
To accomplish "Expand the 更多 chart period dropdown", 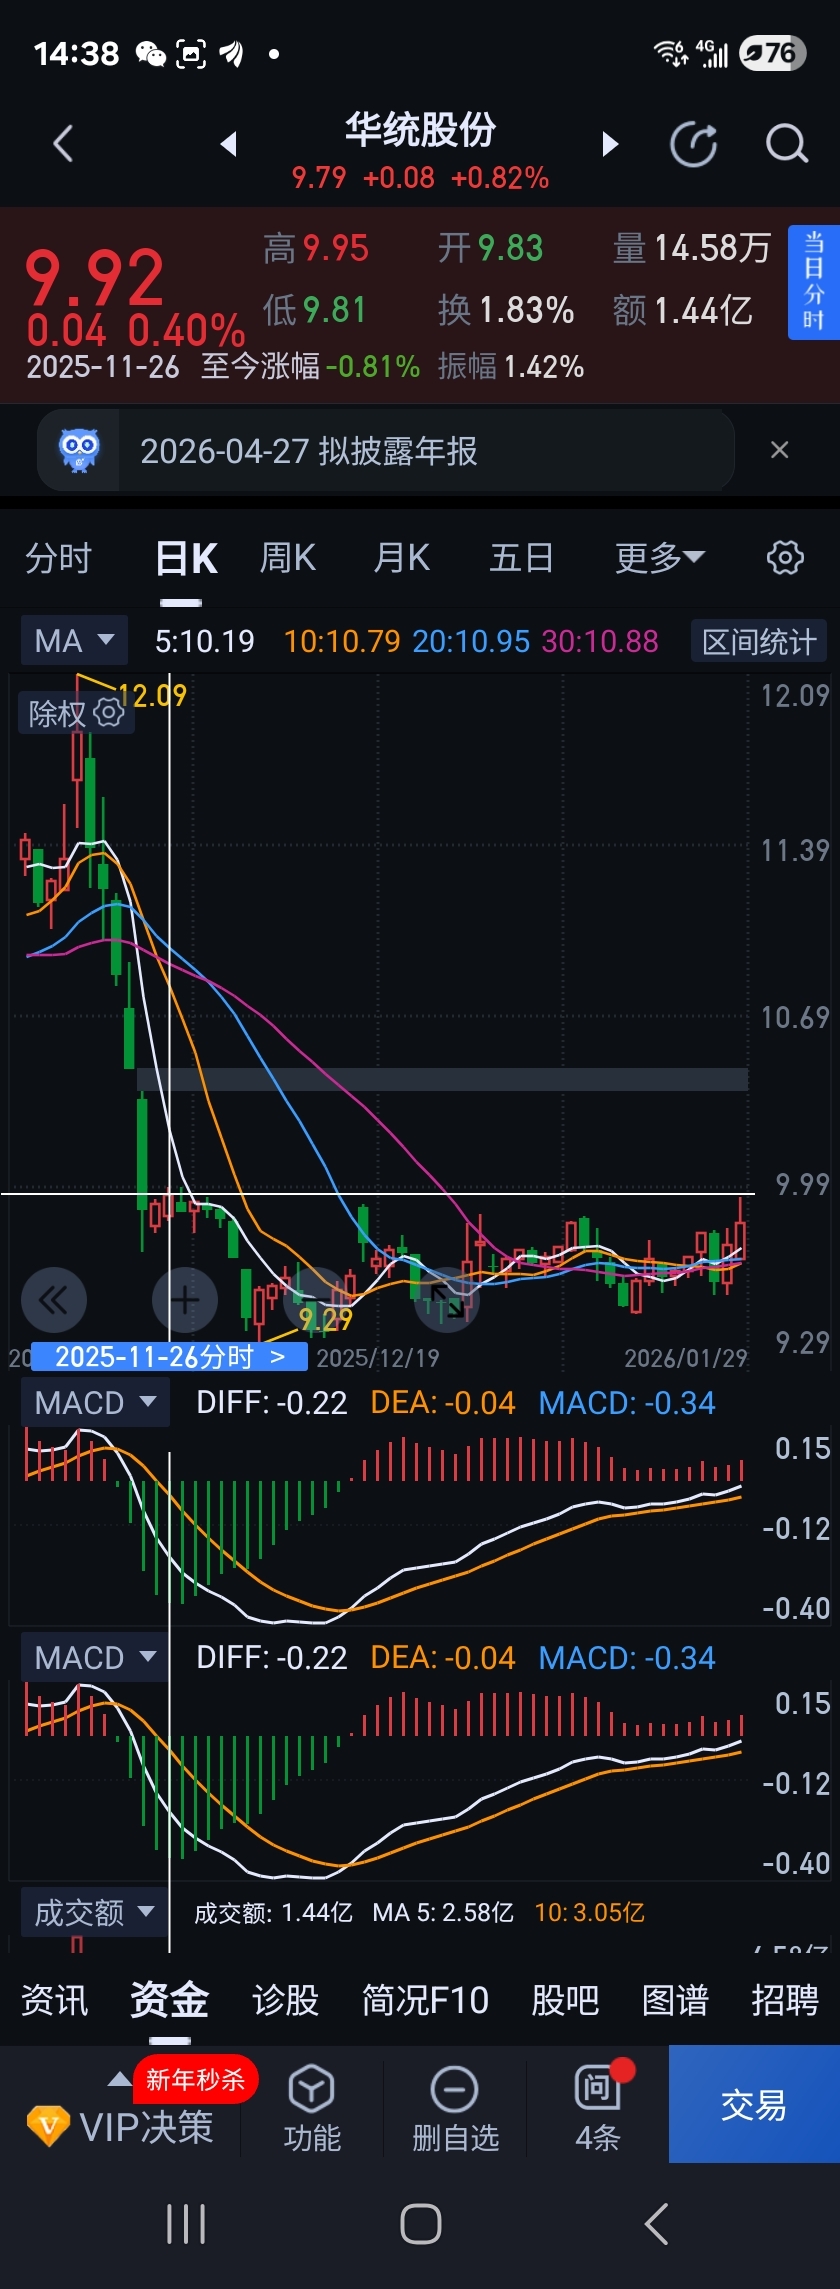I will (660, 557).
